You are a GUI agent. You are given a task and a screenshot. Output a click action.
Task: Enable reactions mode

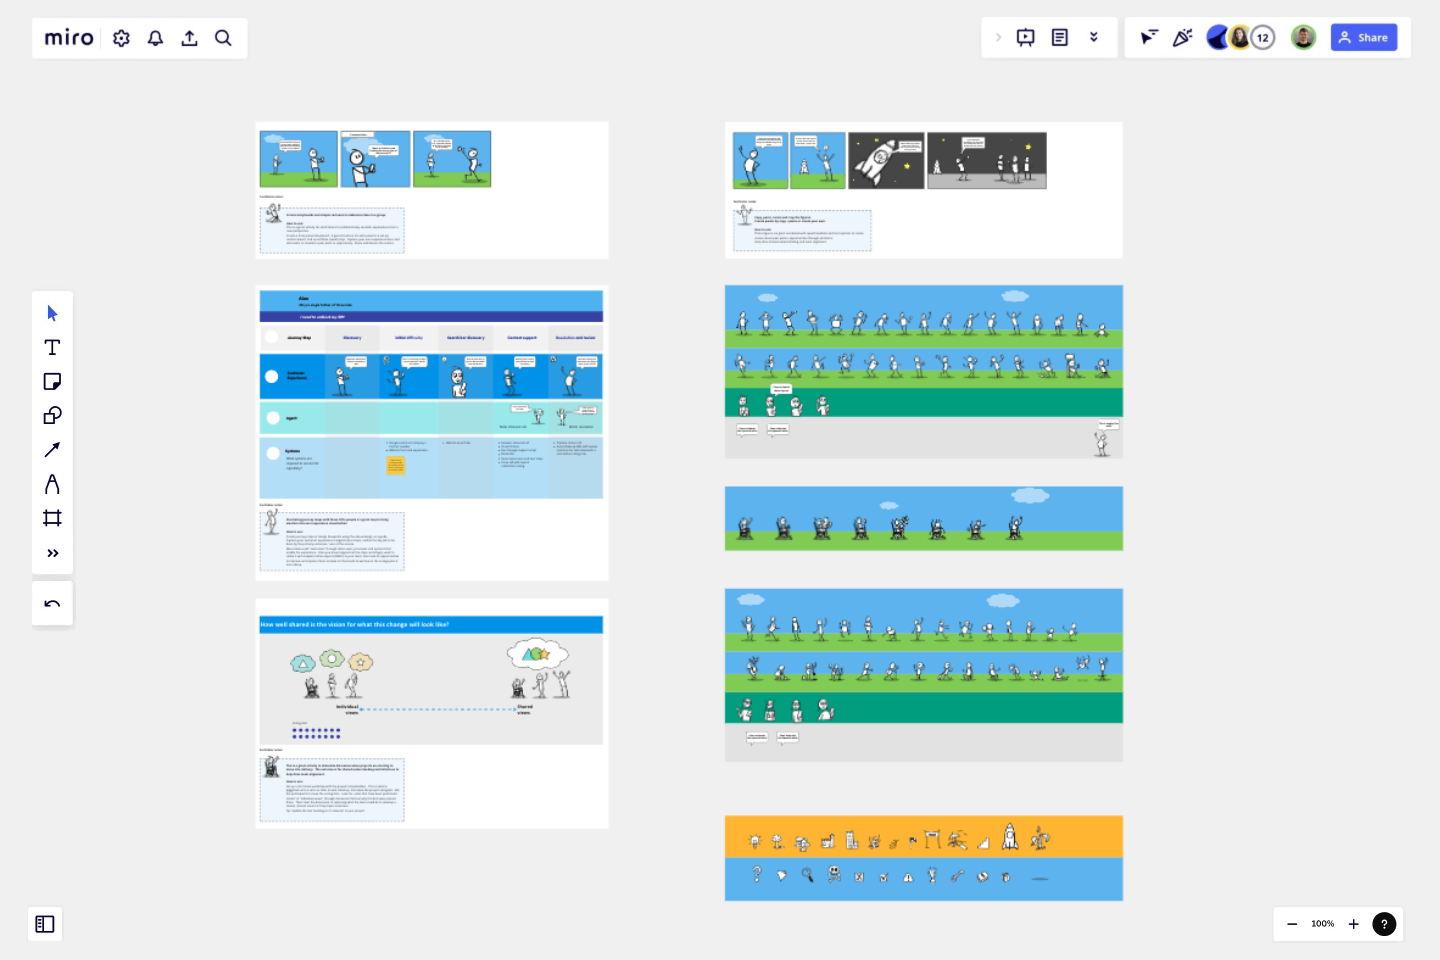coord(1183,37)
